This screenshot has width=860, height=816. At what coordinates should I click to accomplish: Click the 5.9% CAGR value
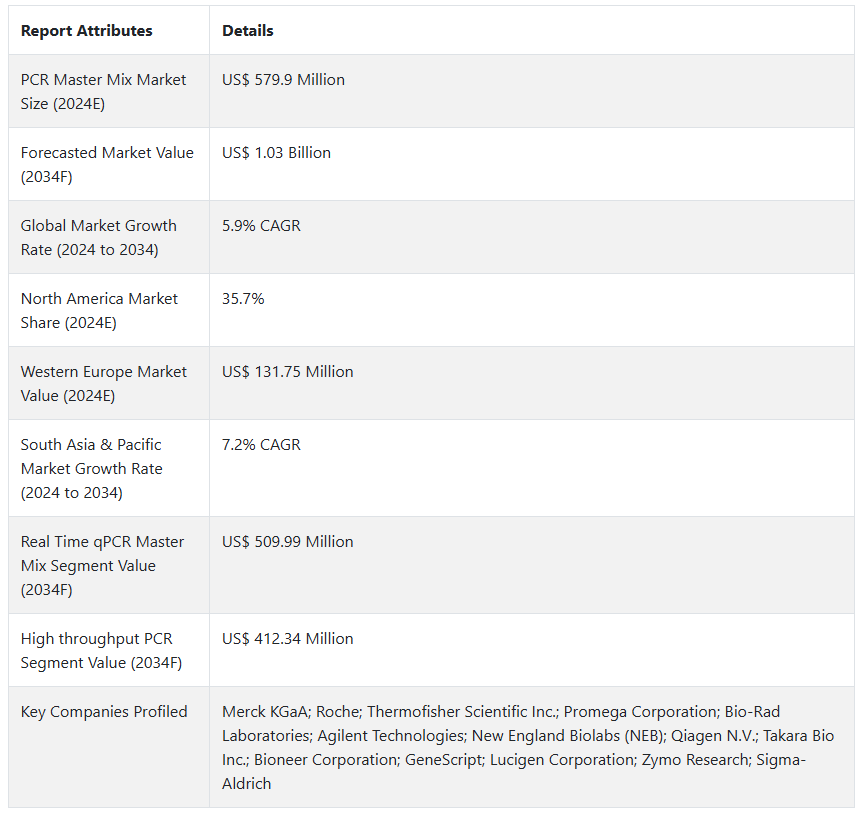[262, 226]
